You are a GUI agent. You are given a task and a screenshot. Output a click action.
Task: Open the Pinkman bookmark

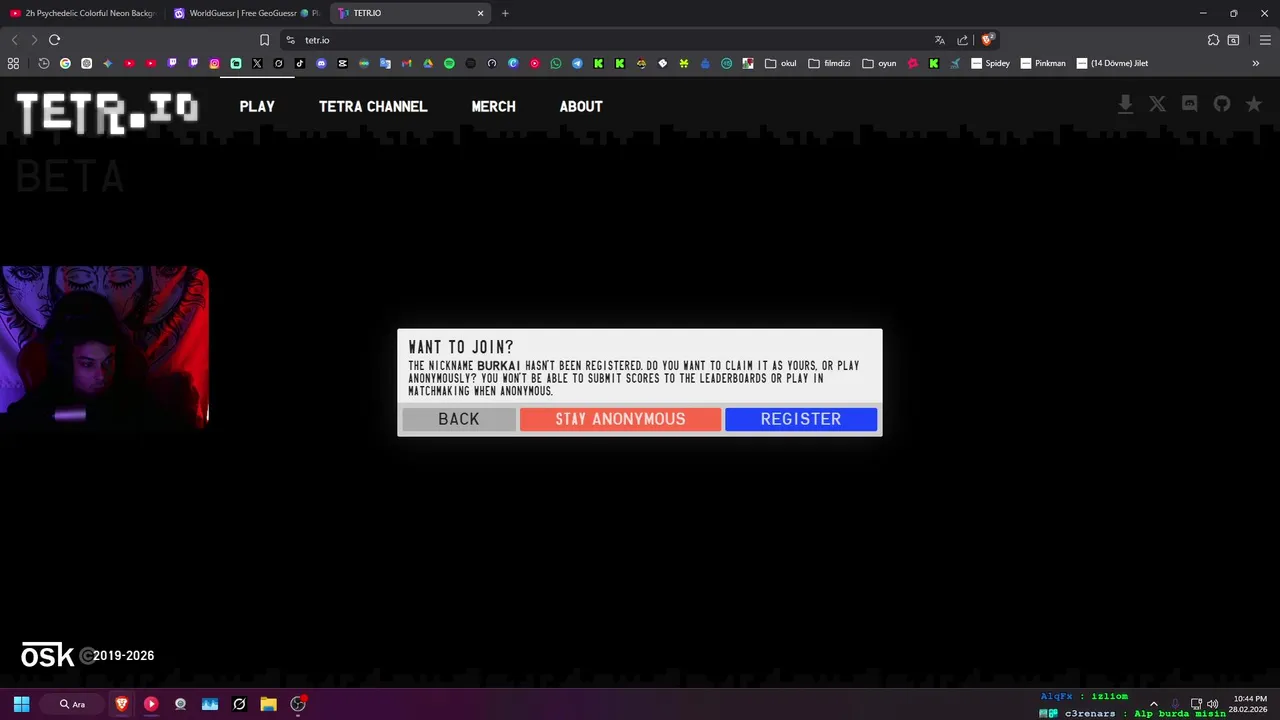(x=1043, y=63)
